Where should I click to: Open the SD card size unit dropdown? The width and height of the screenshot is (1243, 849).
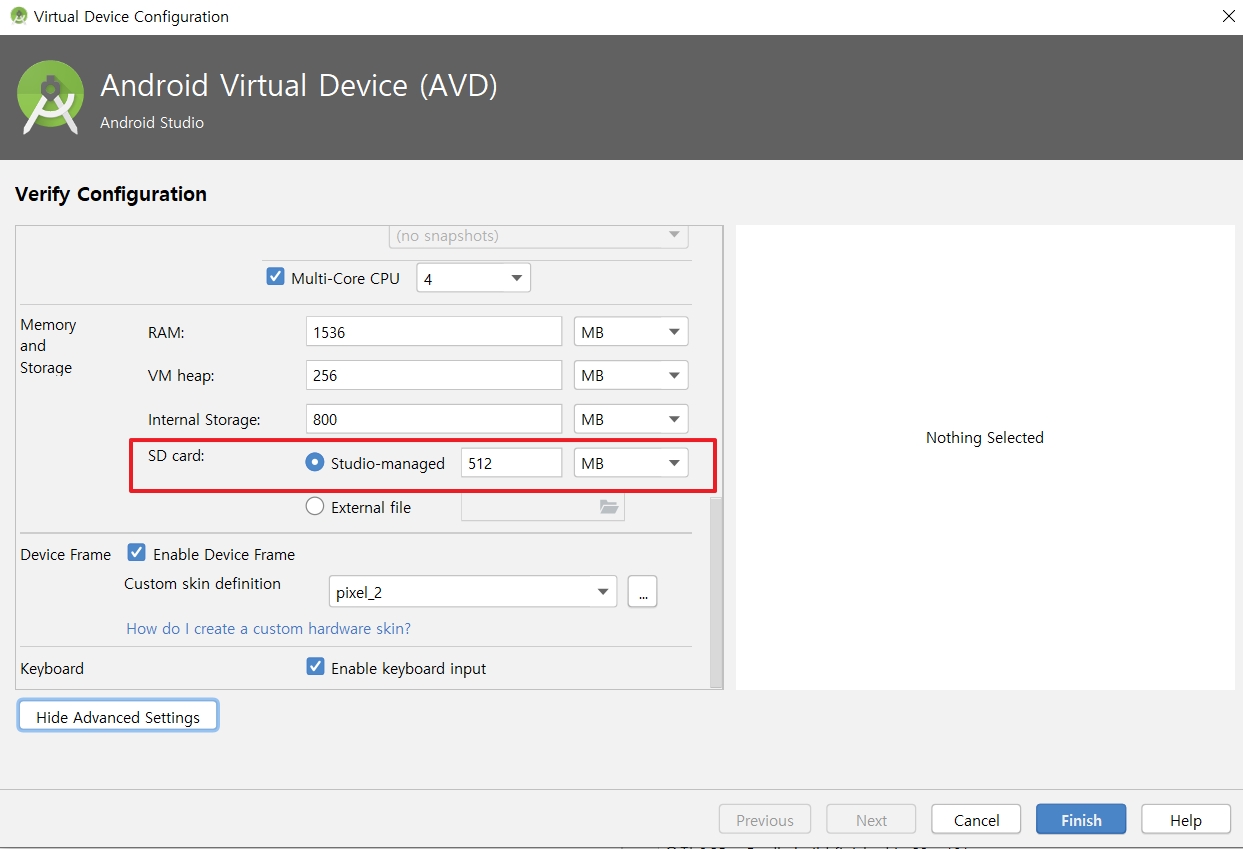(x=631, y=463)
